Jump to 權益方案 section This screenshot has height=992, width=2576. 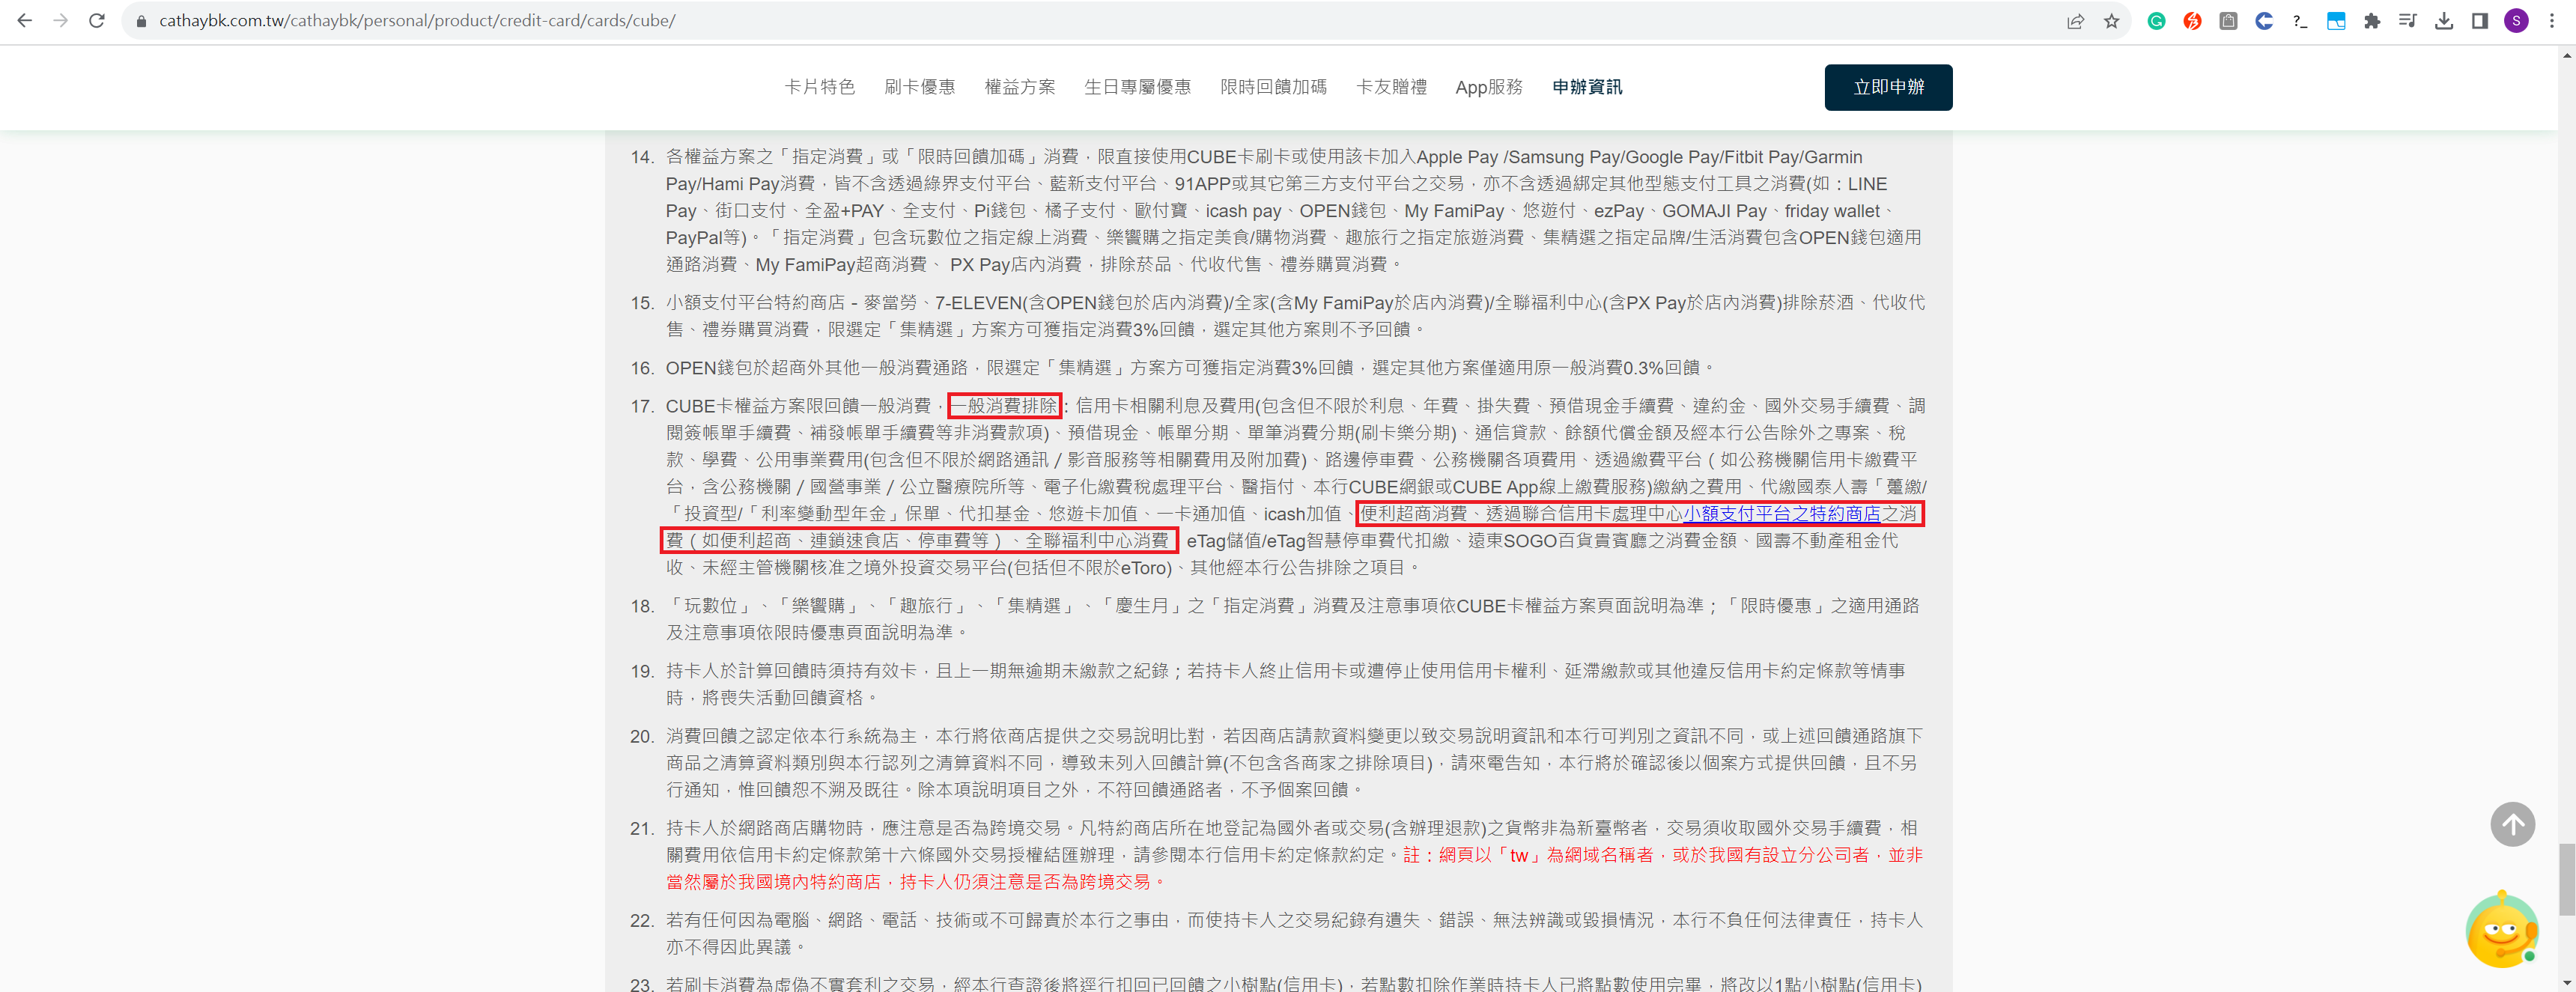click(x=1019, y=87)
